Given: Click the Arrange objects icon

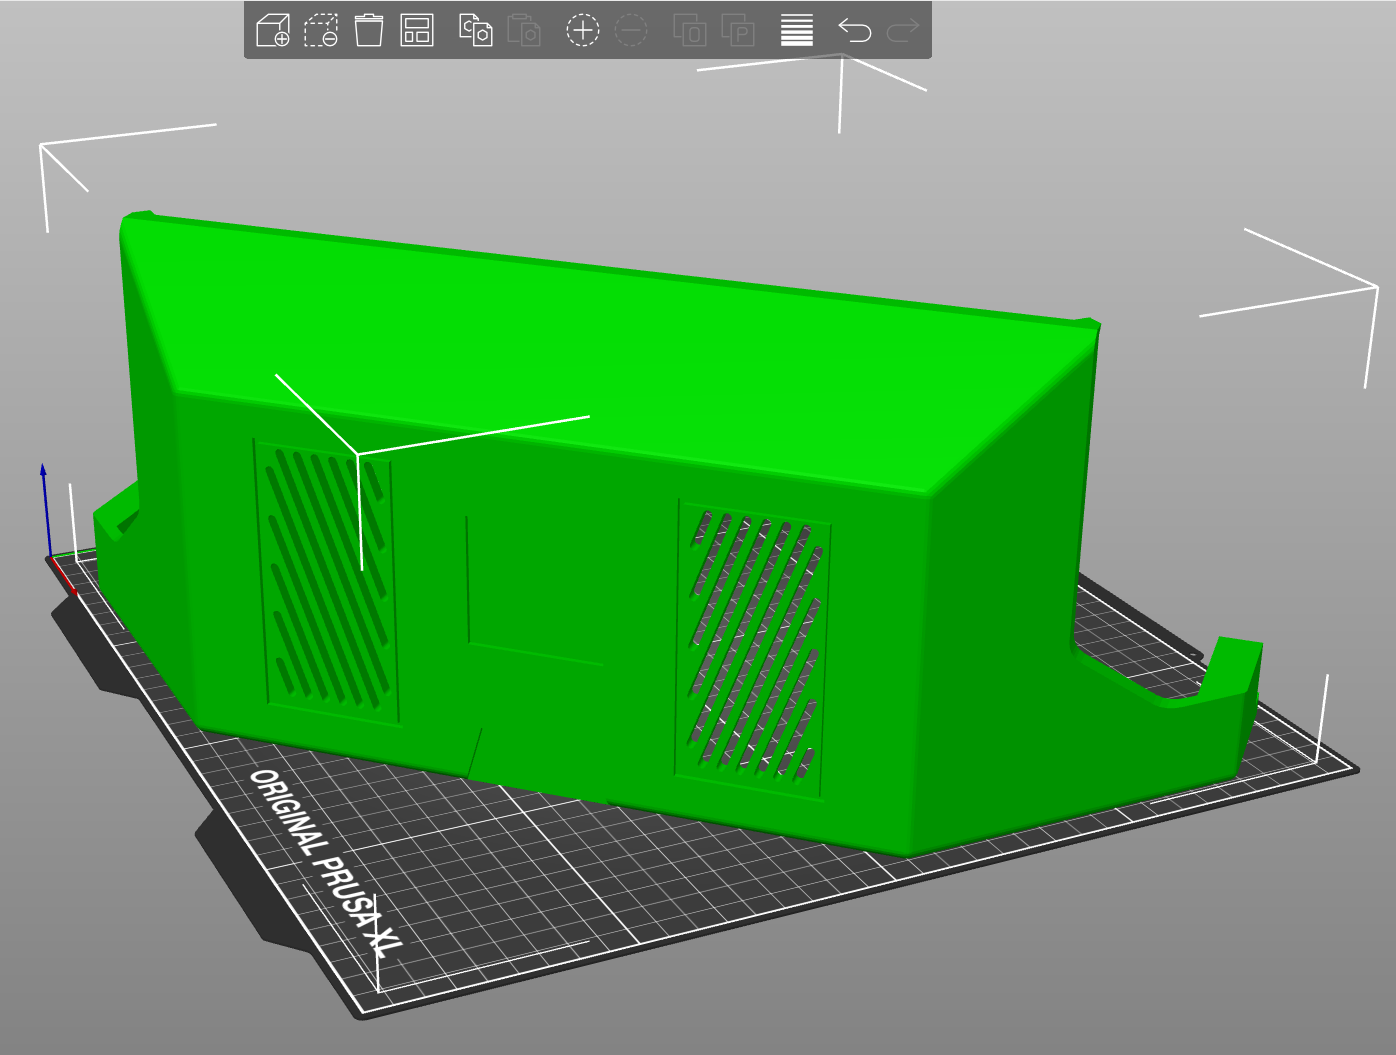Looking at the screenshot, I should 417,30.
